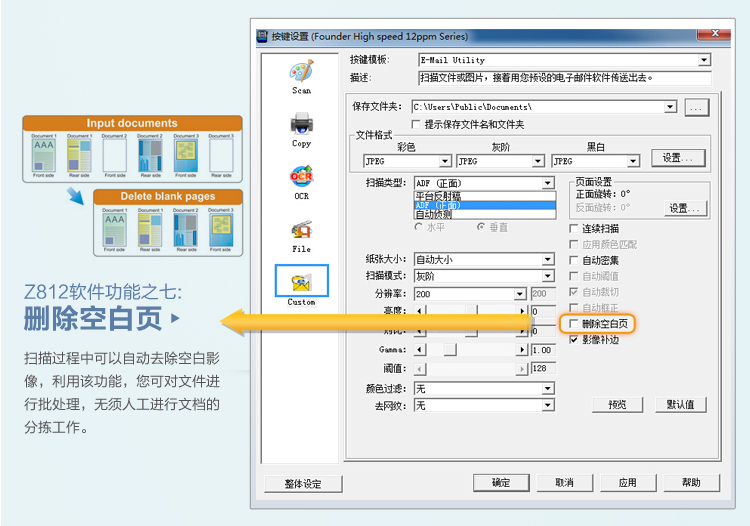The width and height of the screenshot is (750, 526).
Task: Click the 描述 description text field
Action: pyautogui.click(x=564, y=78)
